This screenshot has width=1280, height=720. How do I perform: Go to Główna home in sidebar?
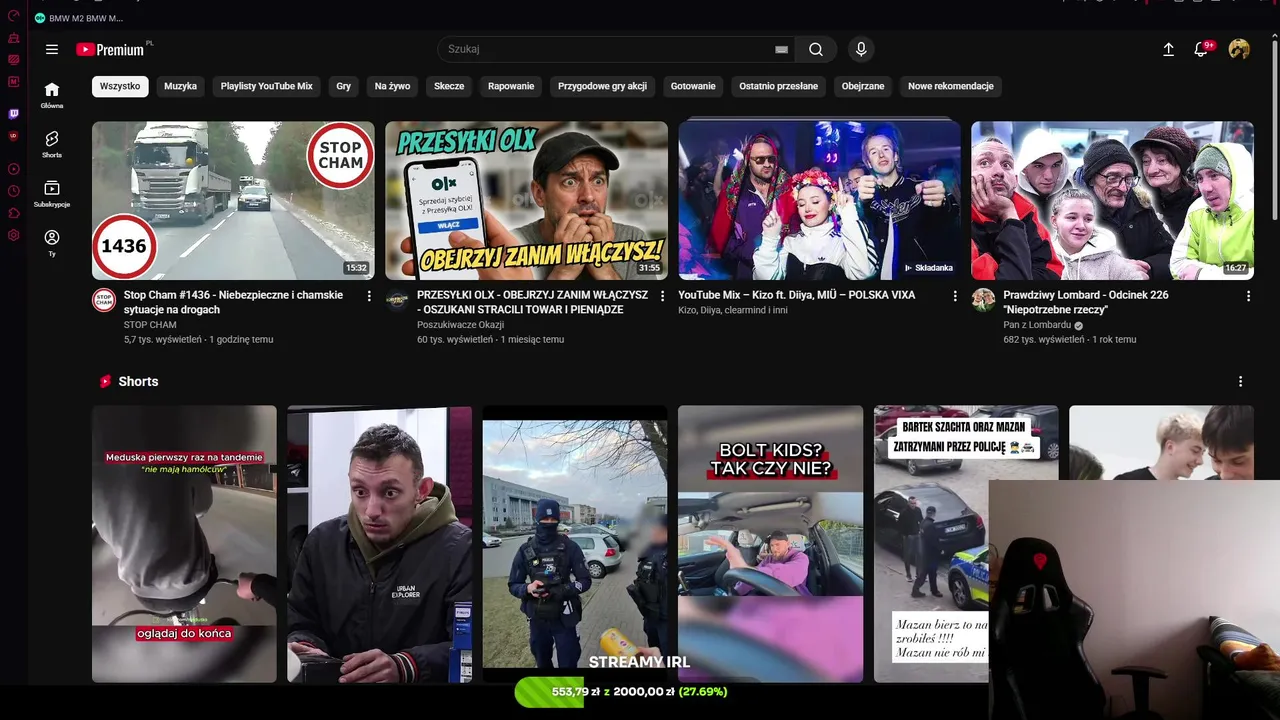52,95
